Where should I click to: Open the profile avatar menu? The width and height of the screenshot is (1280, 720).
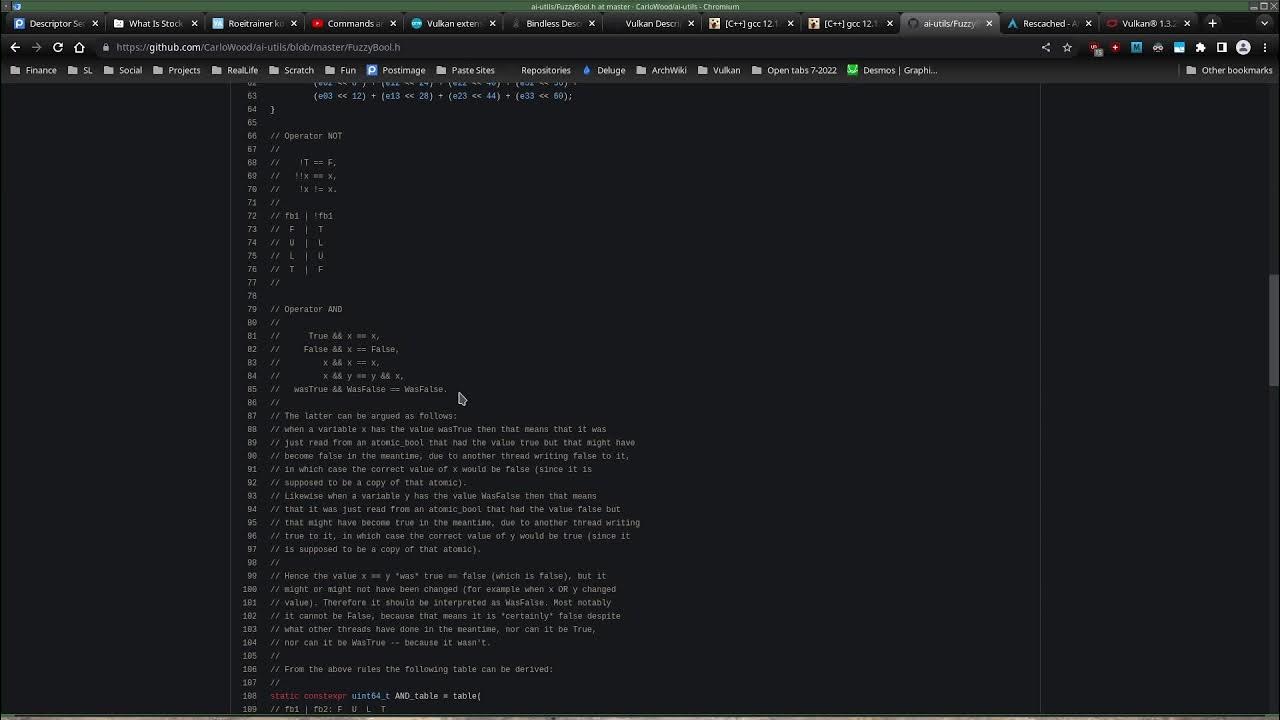click(1243, 47)
